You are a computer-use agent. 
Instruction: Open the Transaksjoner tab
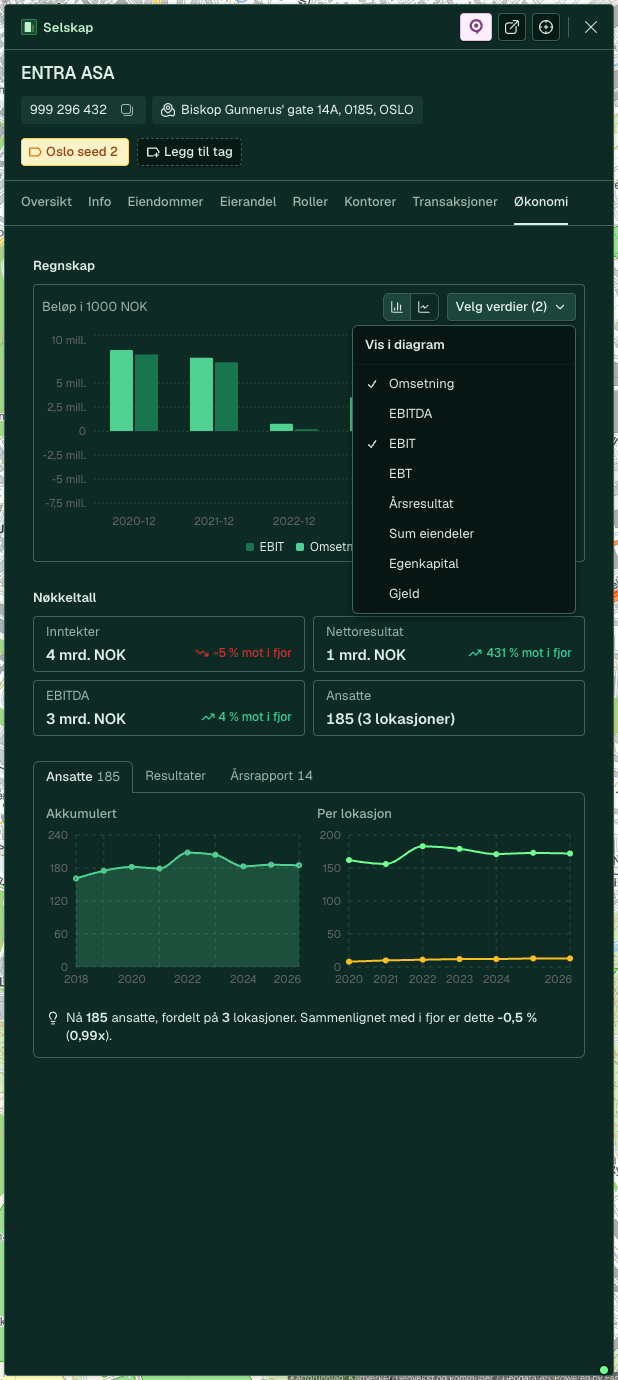(455, 202)
